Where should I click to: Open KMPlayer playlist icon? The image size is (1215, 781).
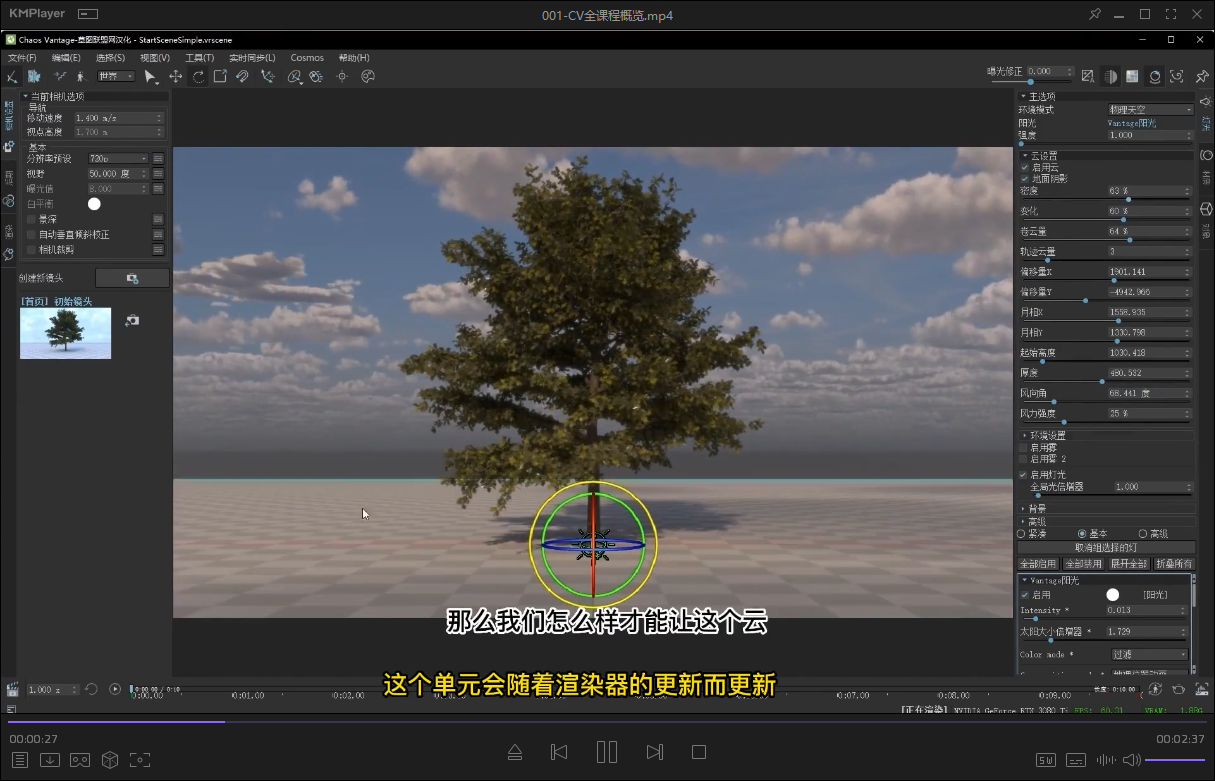[20, 760]
